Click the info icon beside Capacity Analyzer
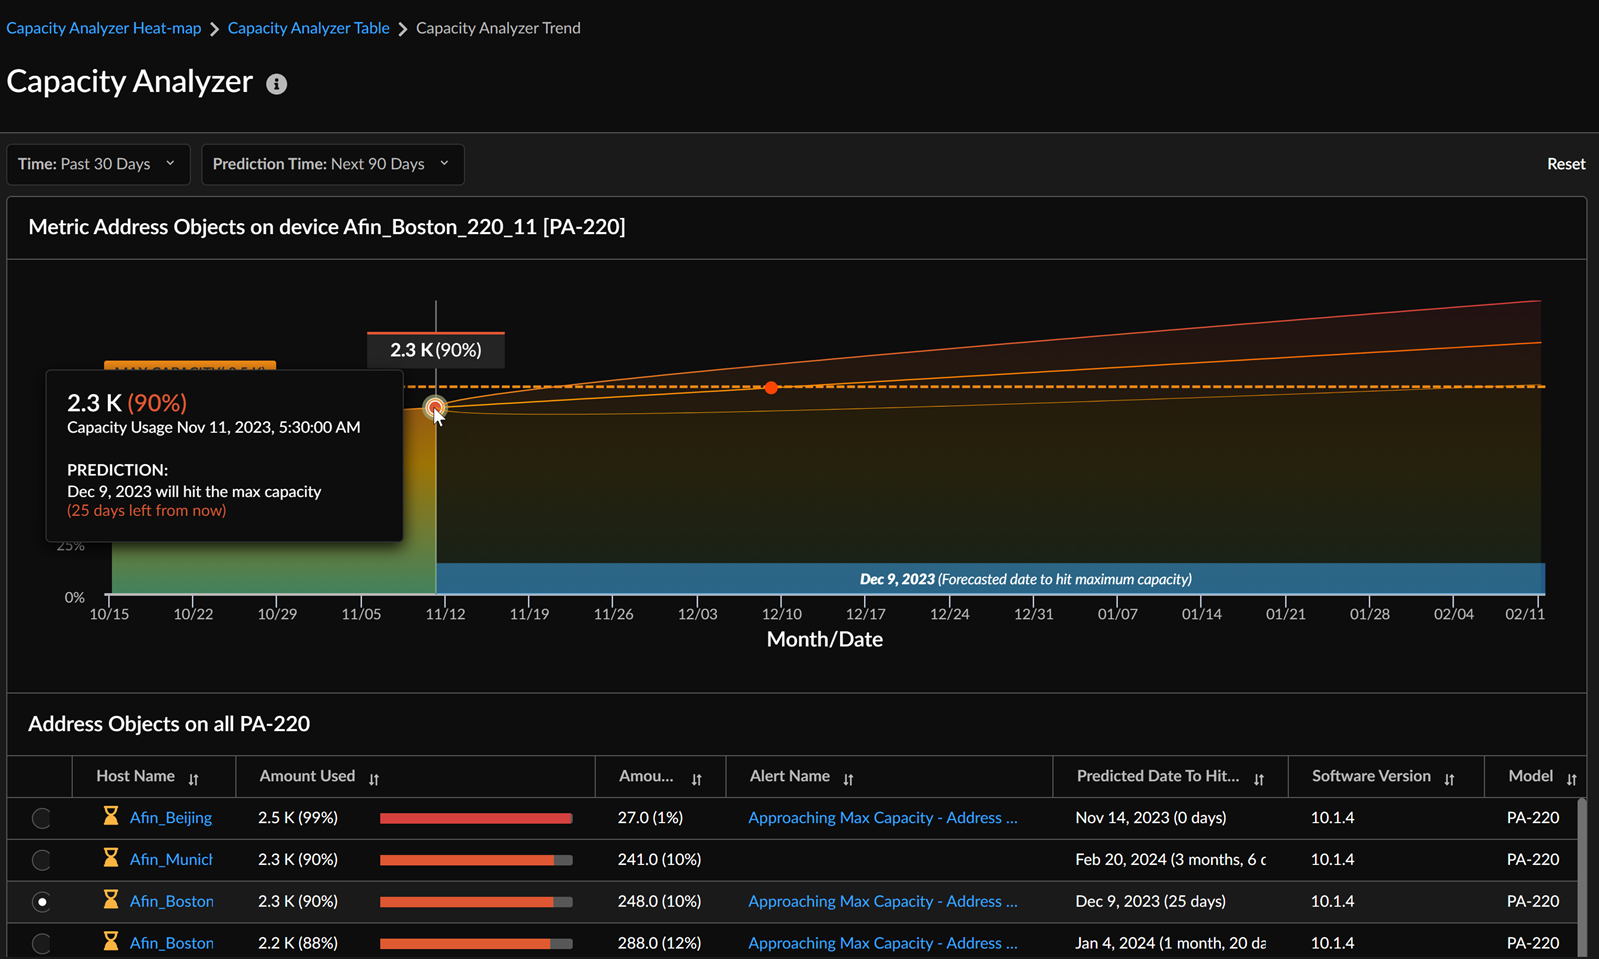The height and width of the screenshot is (960, 1599). 277,84
